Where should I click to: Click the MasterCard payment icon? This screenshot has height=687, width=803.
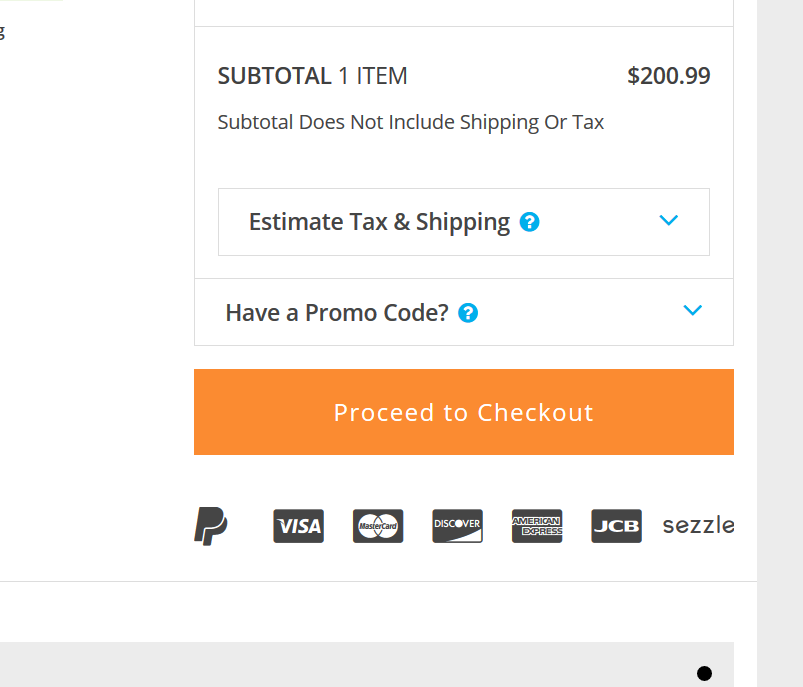pyautogui.click(x=378, y=526)
